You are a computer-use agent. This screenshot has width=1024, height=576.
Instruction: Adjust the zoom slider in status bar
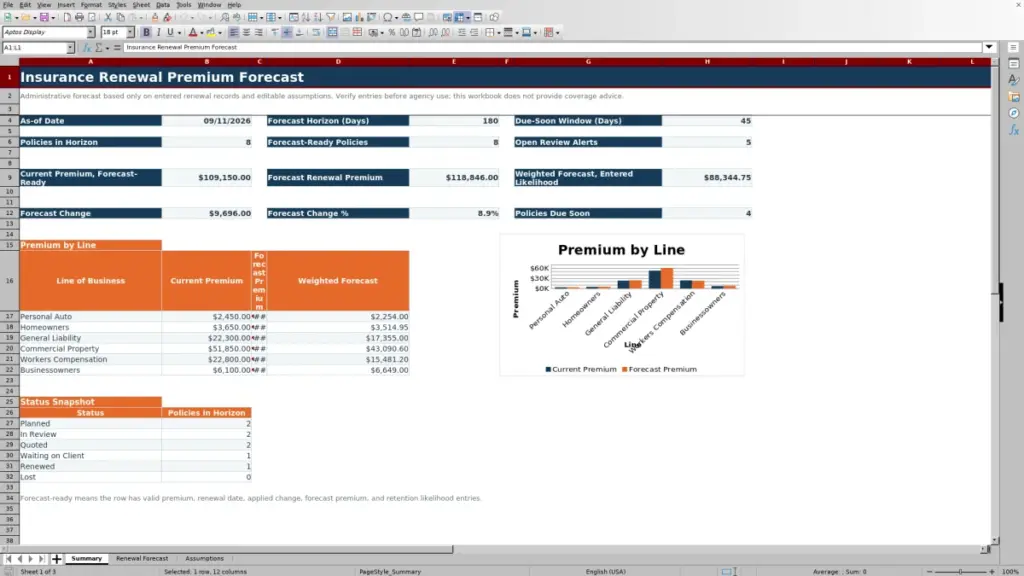[x=960, y=572]
